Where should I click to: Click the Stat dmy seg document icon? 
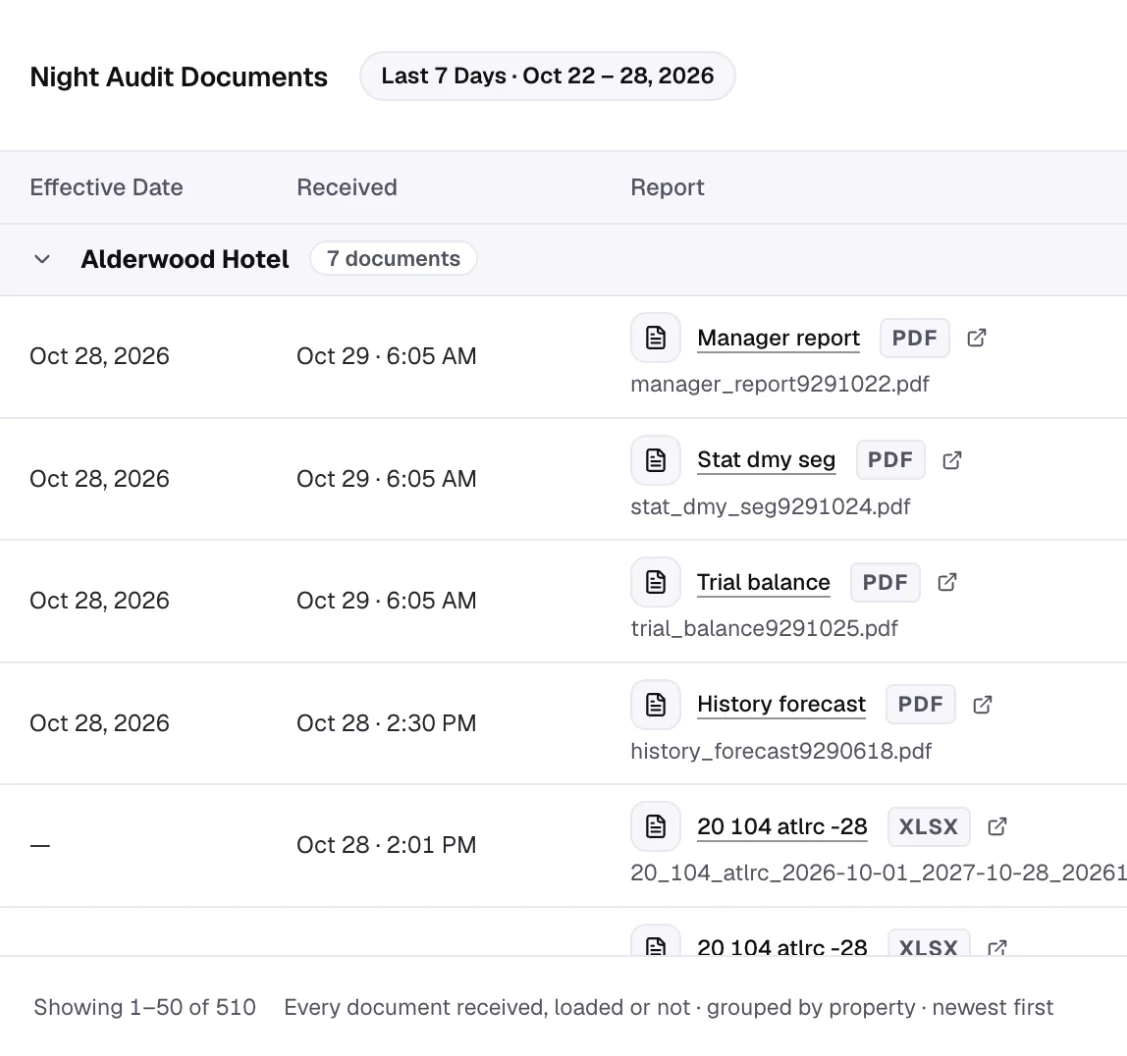(x=656, y=459)
